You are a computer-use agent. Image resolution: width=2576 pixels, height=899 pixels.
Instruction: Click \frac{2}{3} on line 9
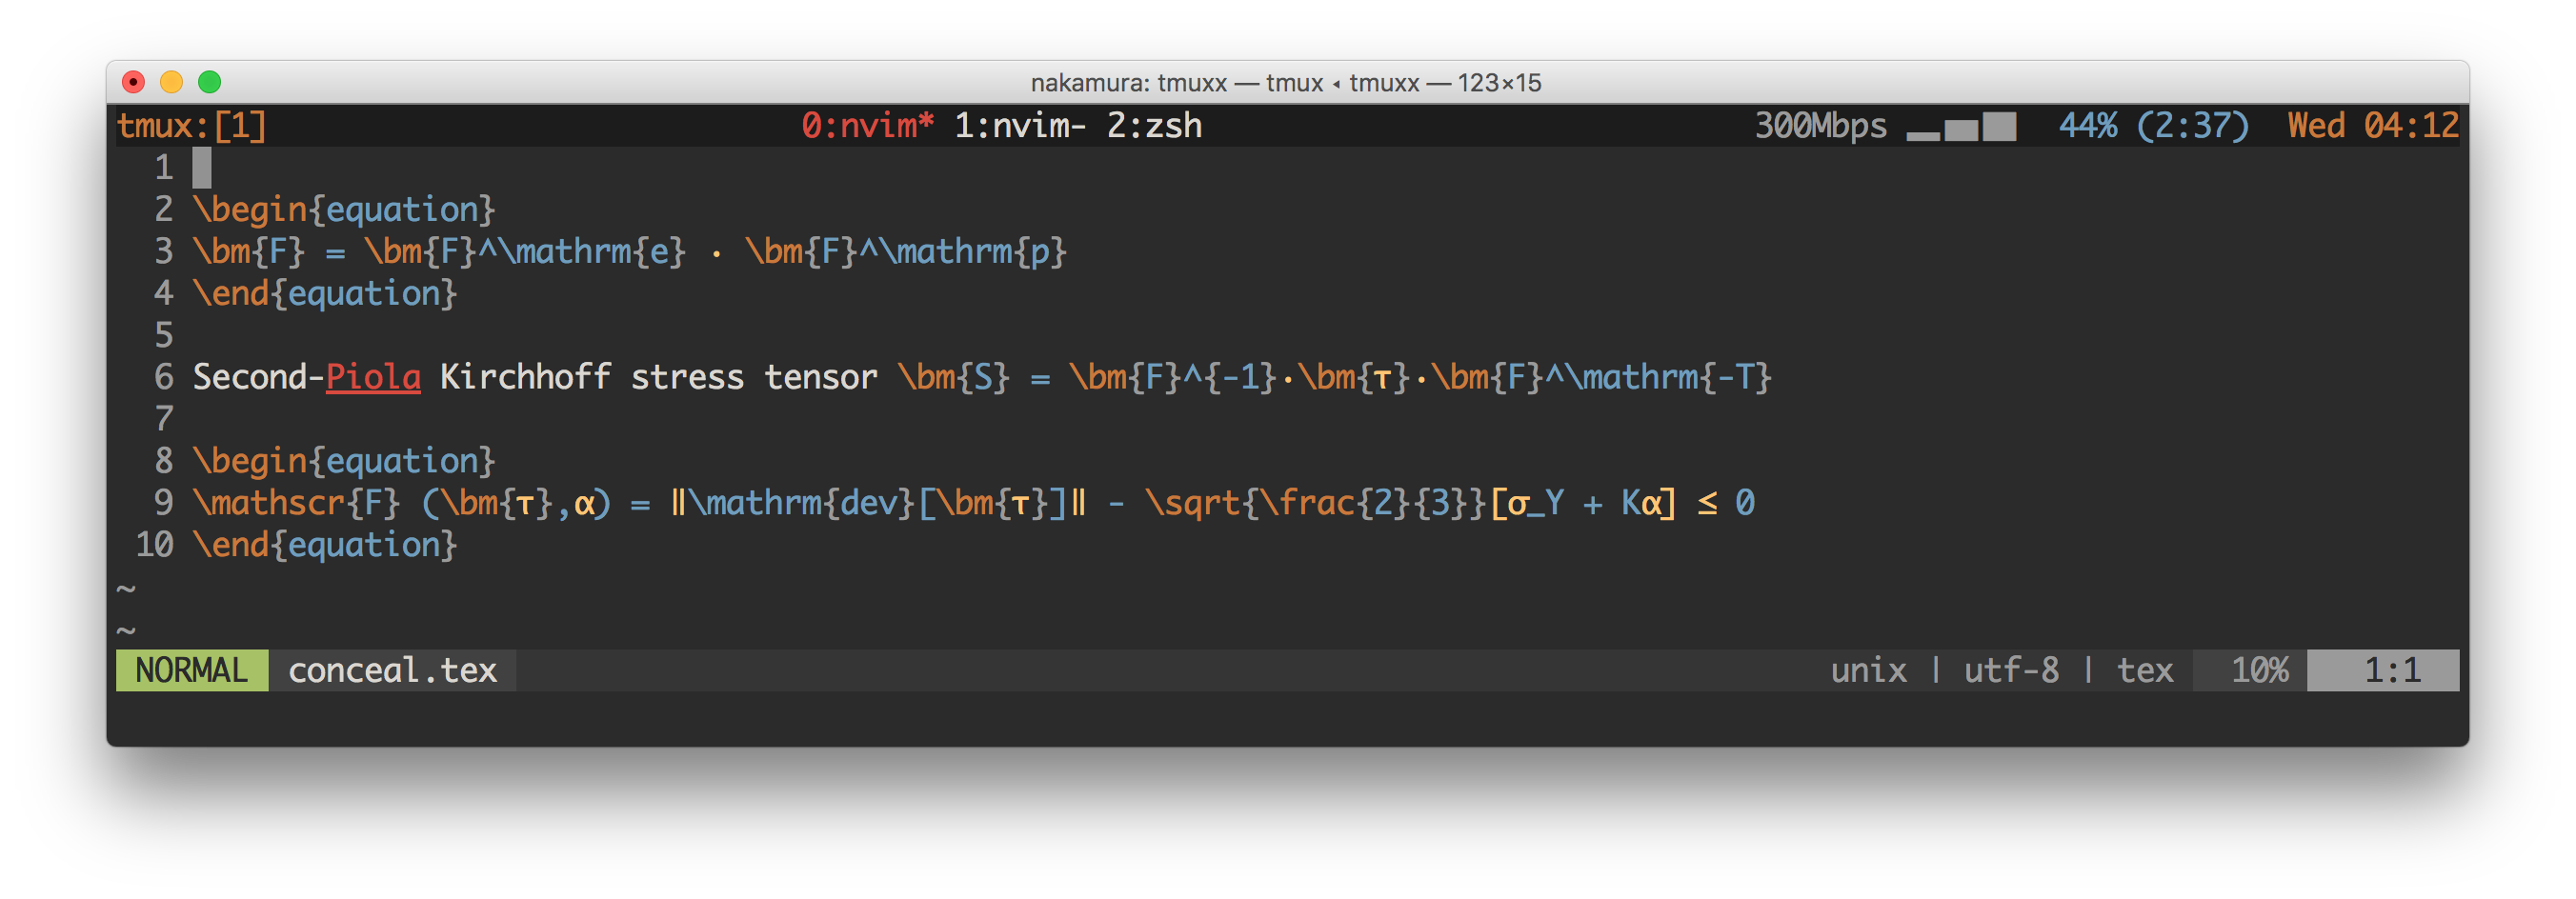pos(1364,503)
